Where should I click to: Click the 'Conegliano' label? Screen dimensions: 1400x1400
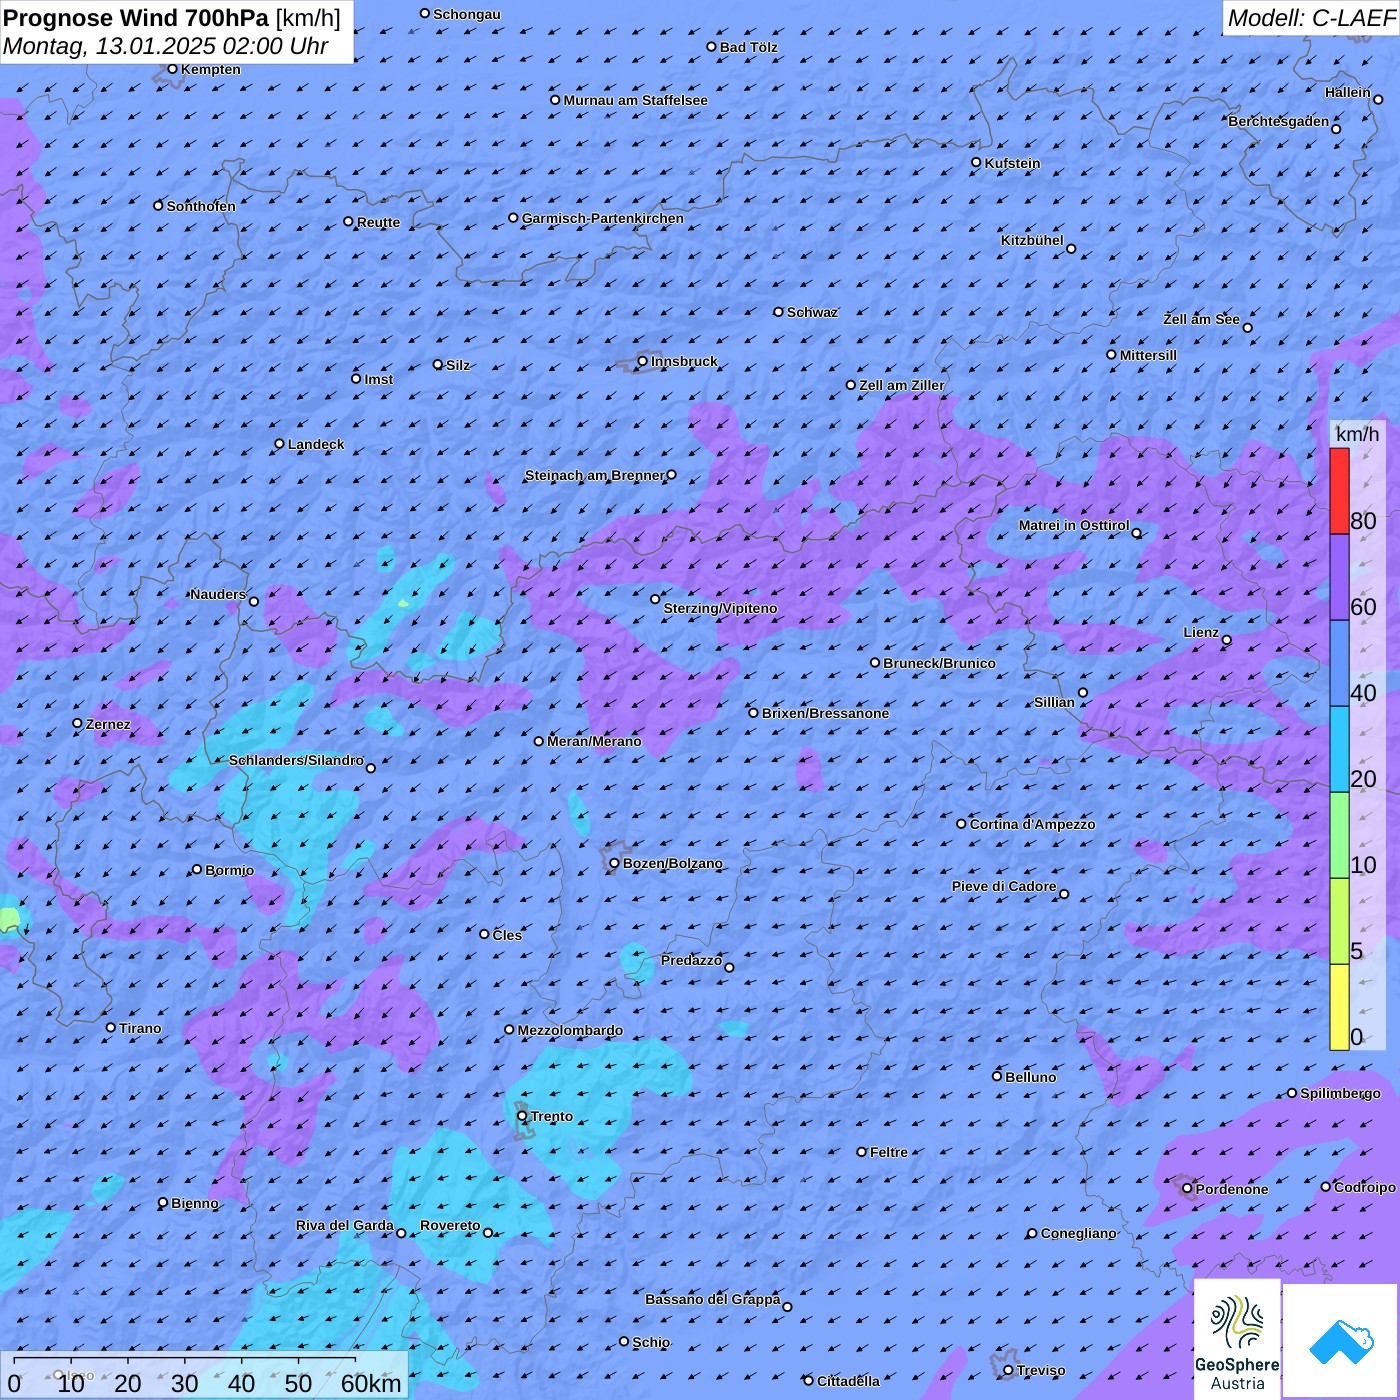click(1078, 1233)
